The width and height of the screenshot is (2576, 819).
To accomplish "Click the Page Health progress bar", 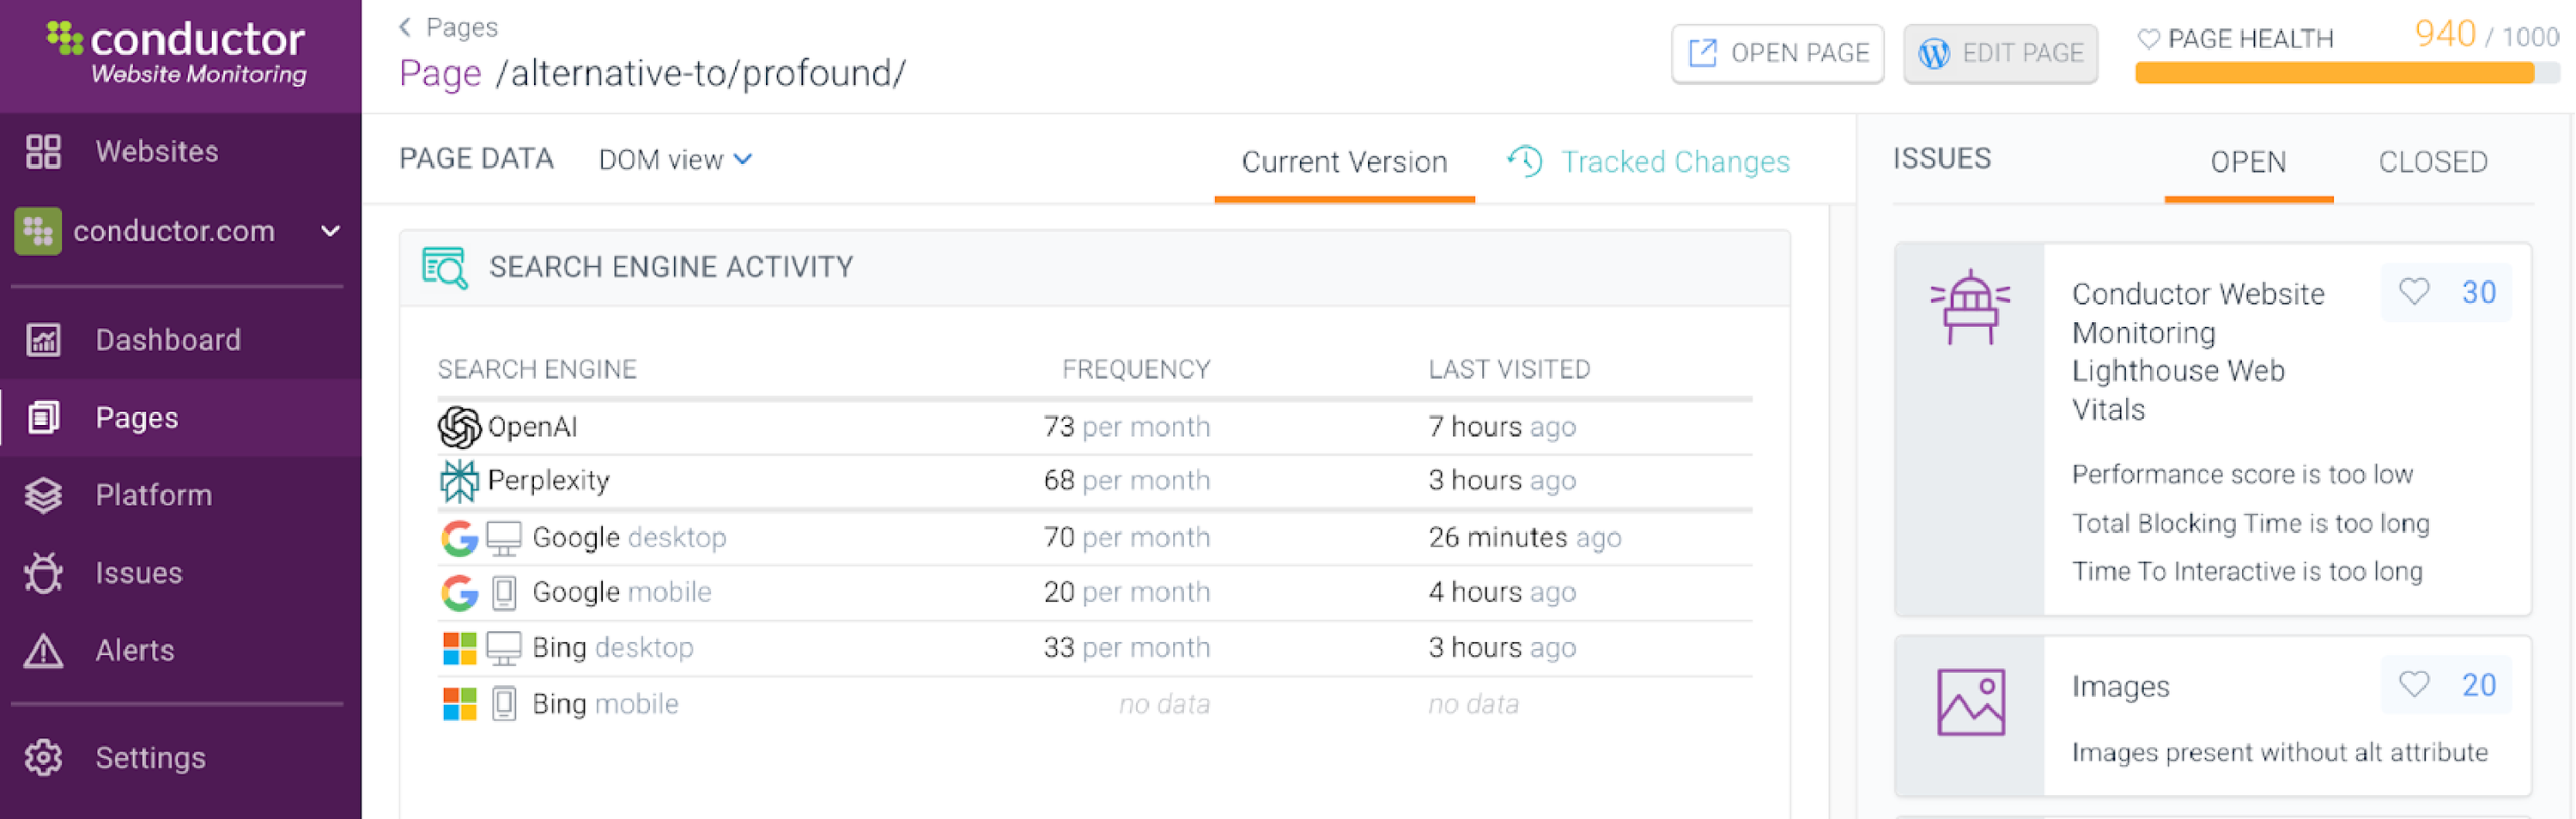I will tap(2347, 73).
